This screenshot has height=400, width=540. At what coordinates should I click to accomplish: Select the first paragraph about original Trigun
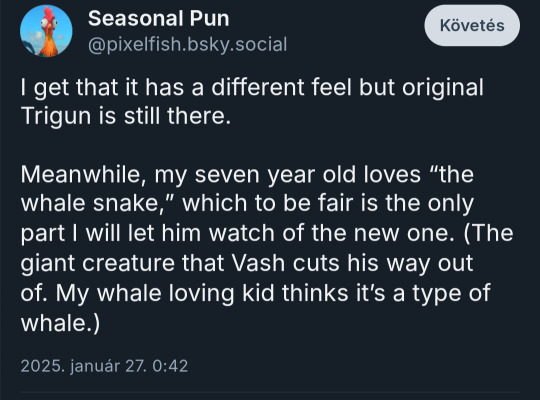(252, 101)
